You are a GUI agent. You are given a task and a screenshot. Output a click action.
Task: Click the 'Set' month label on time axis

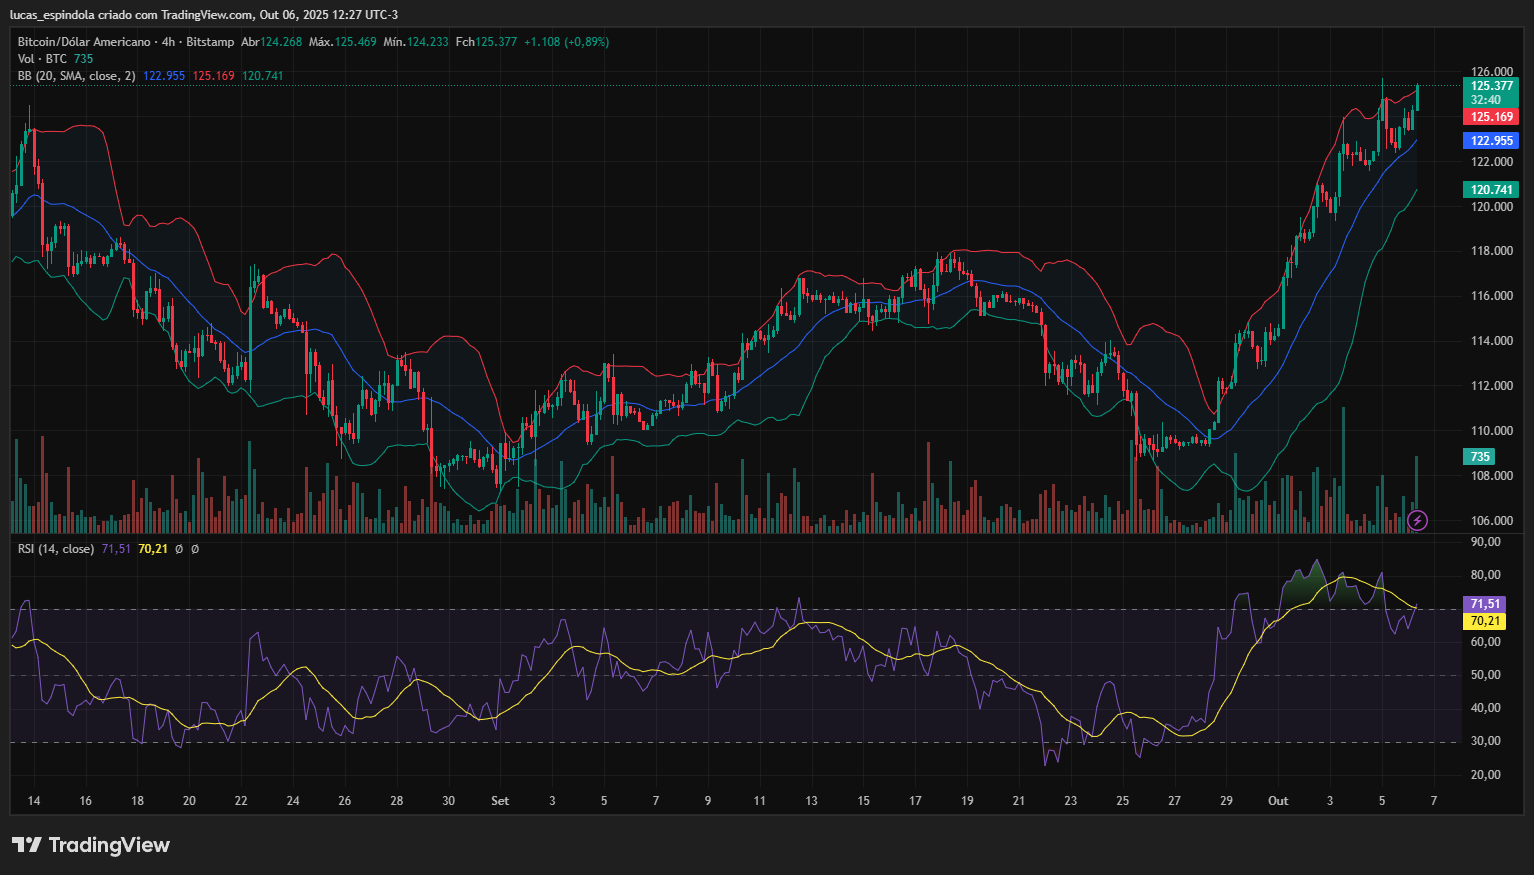coord(500,801)
